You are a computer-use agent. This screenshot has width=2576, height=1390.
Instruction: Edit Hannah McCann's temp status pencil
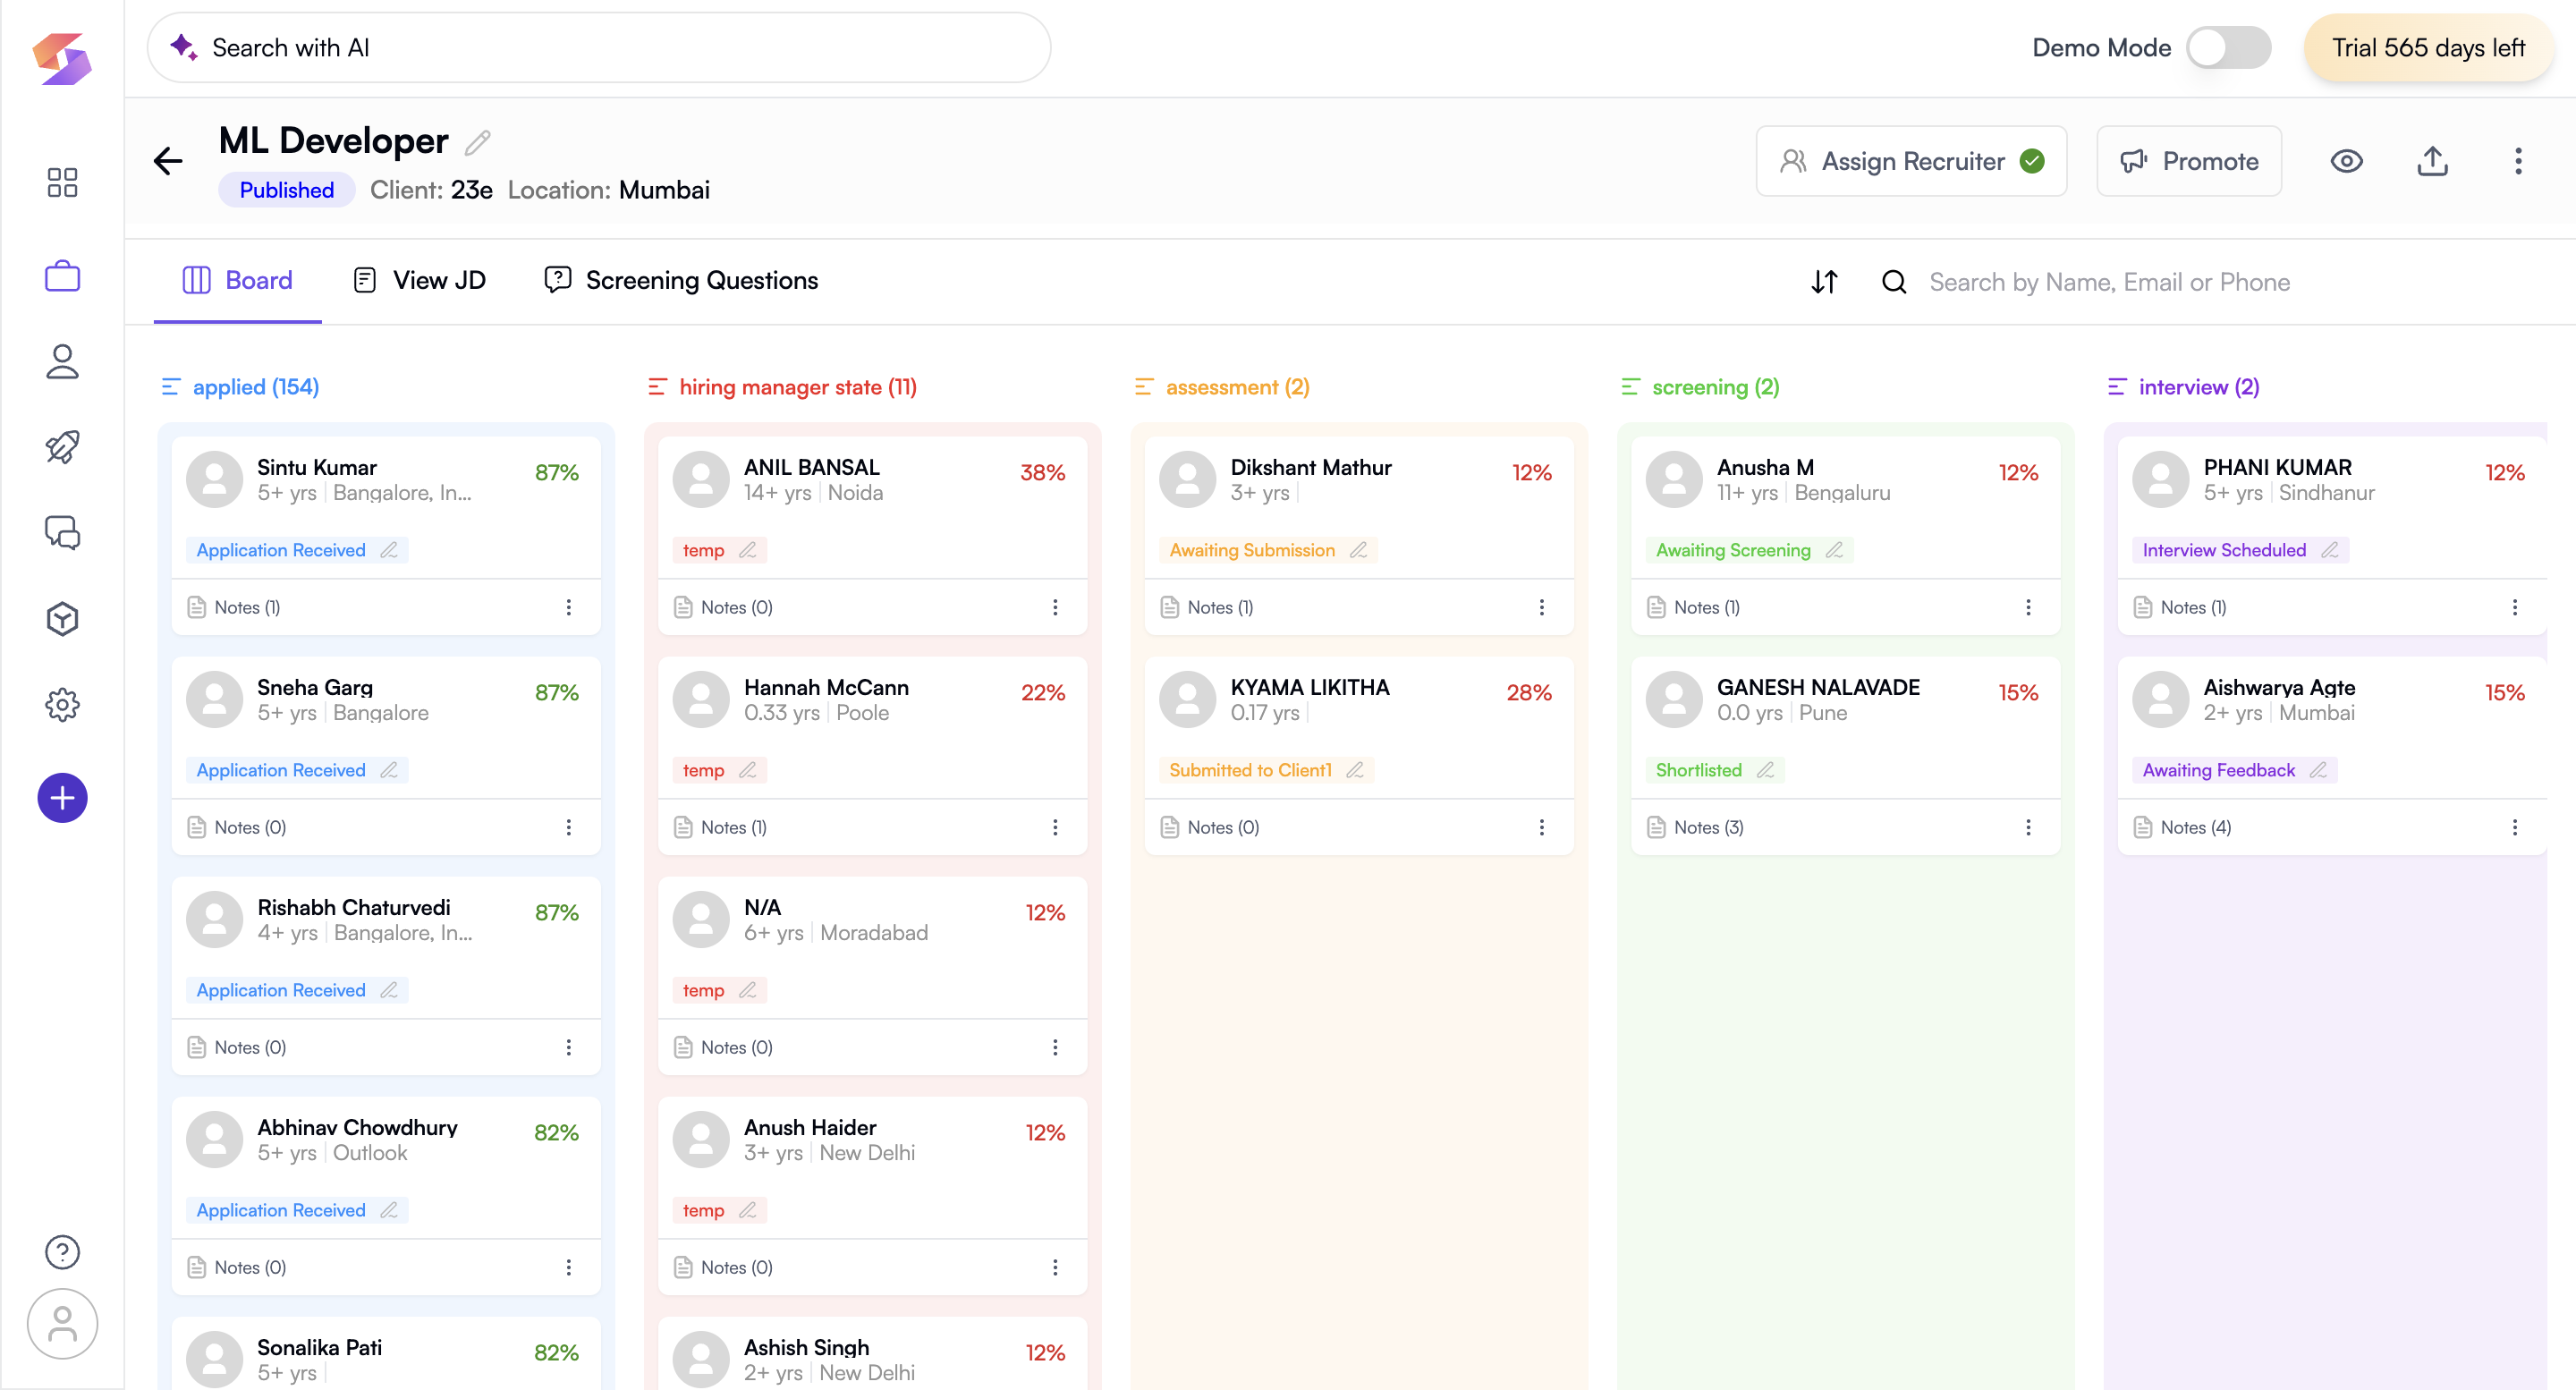tap(747, 770)
